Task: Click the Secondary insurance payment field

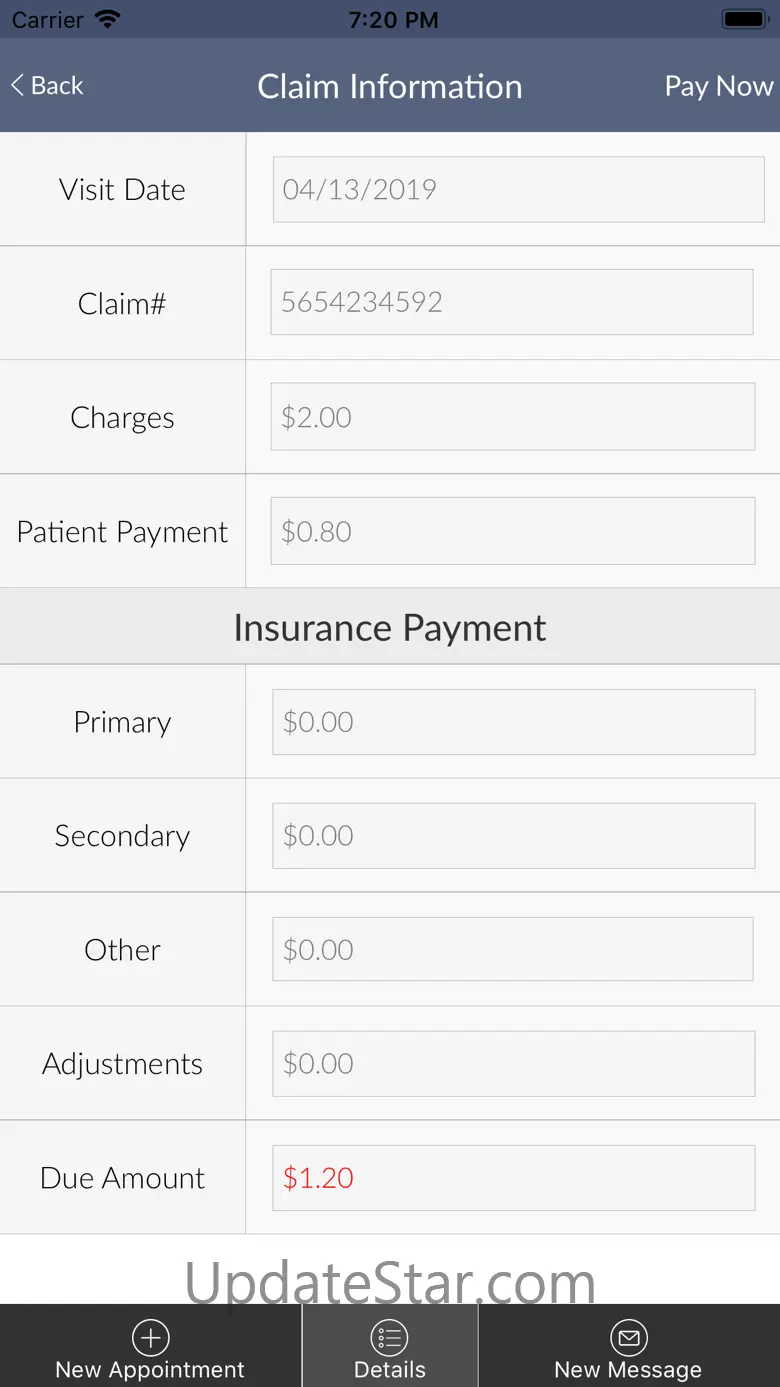Action: tap(514, 836)
